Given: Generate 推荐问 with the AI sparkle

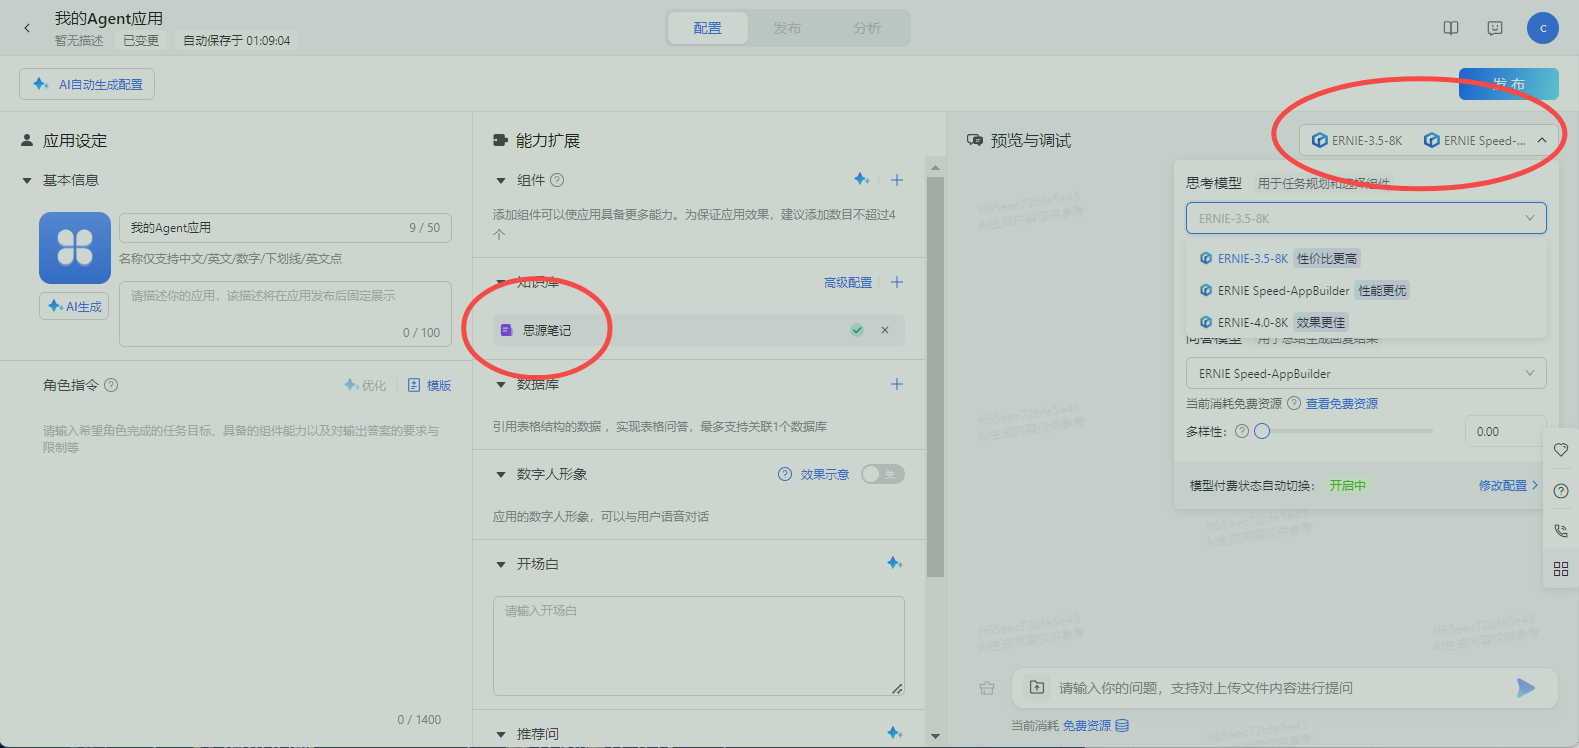Looking at the screenshot, I should pyautogui.click(x=895, y=733).
